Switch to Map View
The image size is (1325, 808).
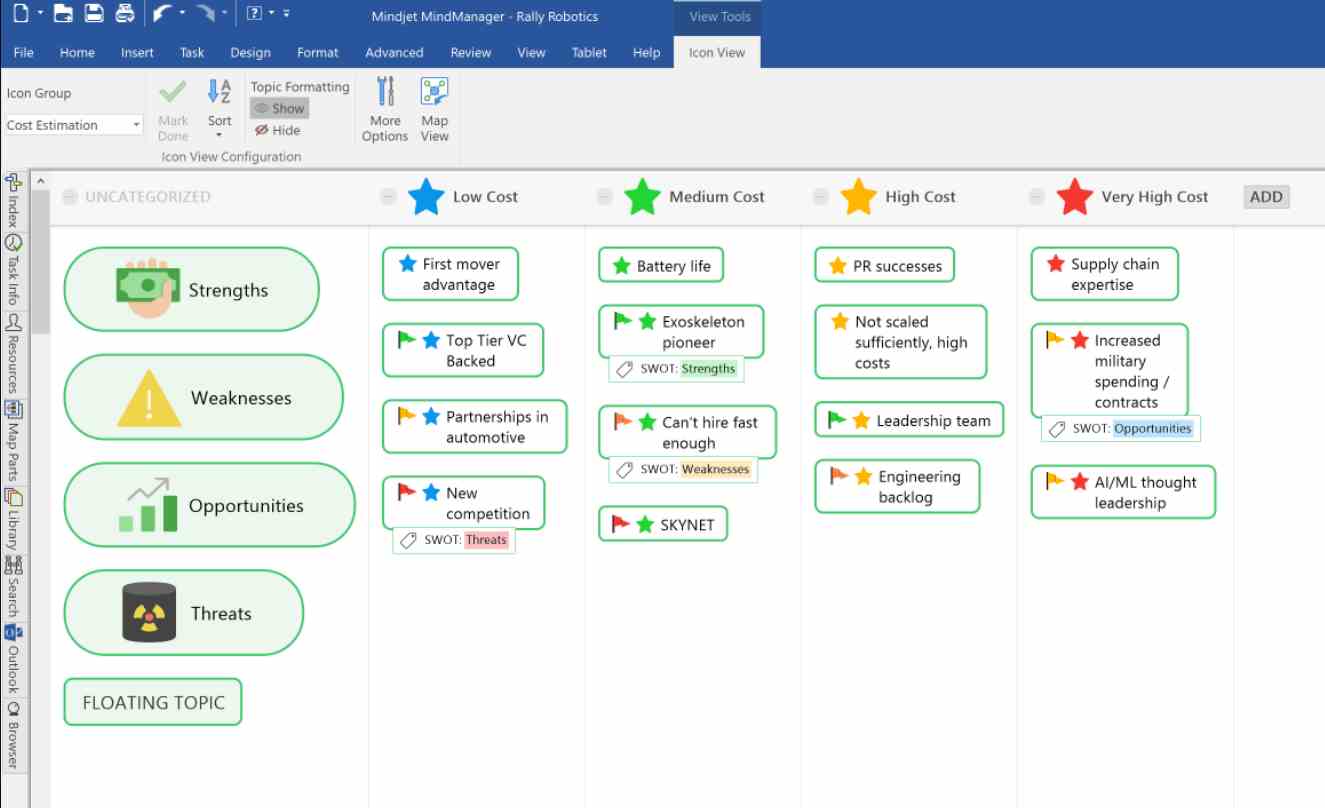[x=434, y=92]
